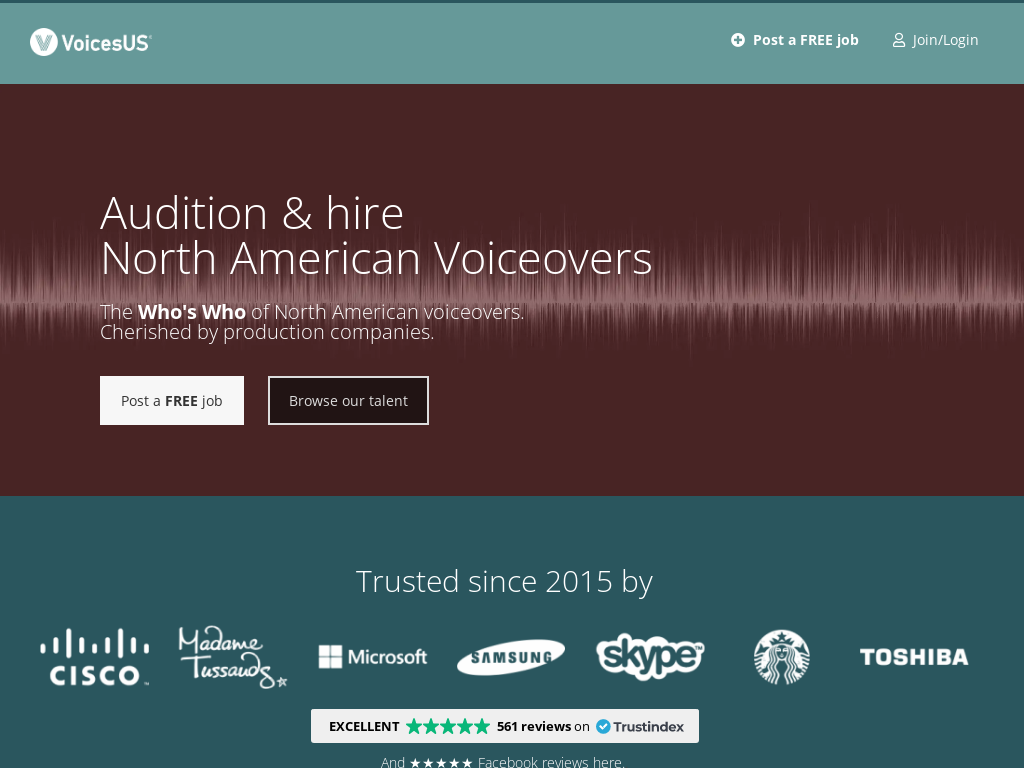Click the VoicesUS logo
This screenshot has height=768, width=1024.
[x=91, y=42]
